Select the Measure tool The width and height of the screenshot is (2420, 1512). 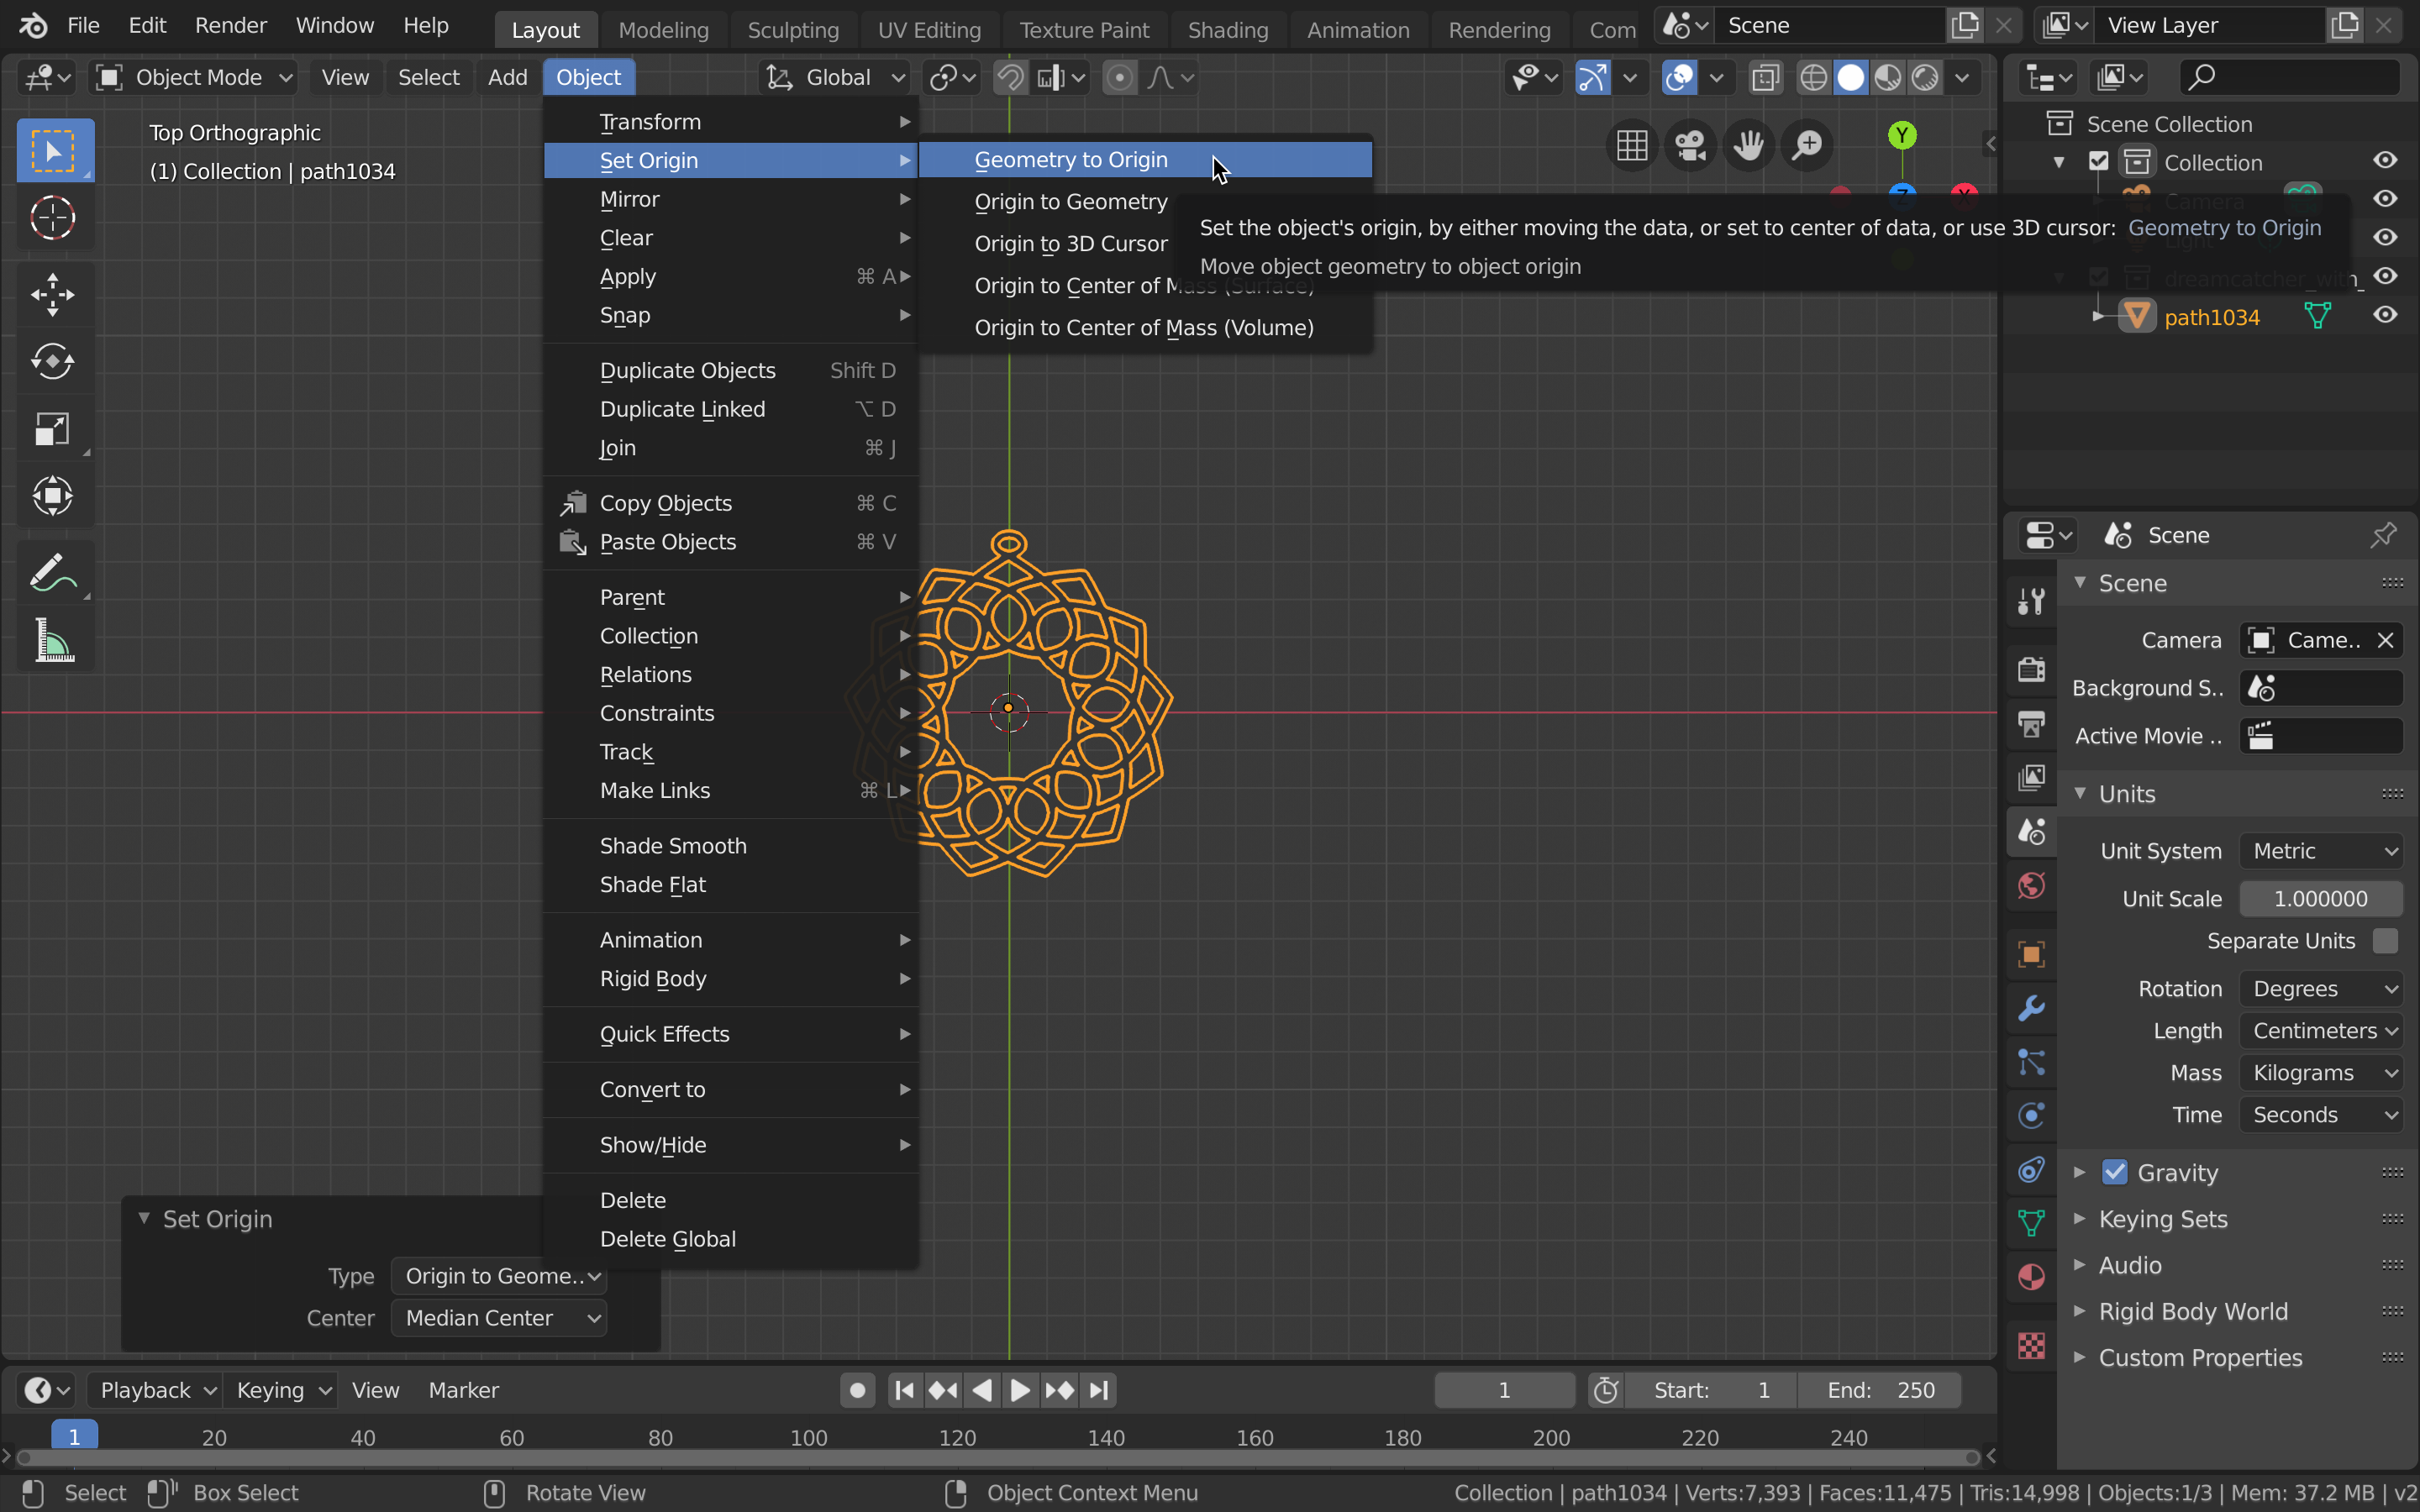tap(53, 640)
